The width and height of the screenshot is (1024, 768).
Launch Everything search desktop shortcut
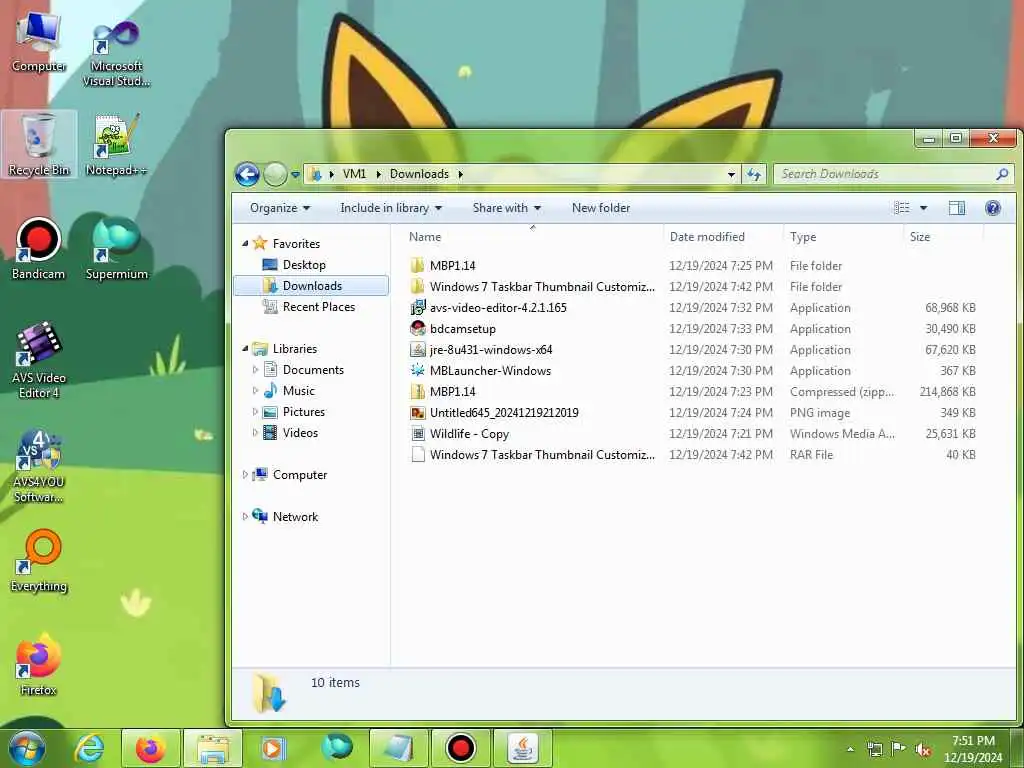click(39, 560)
